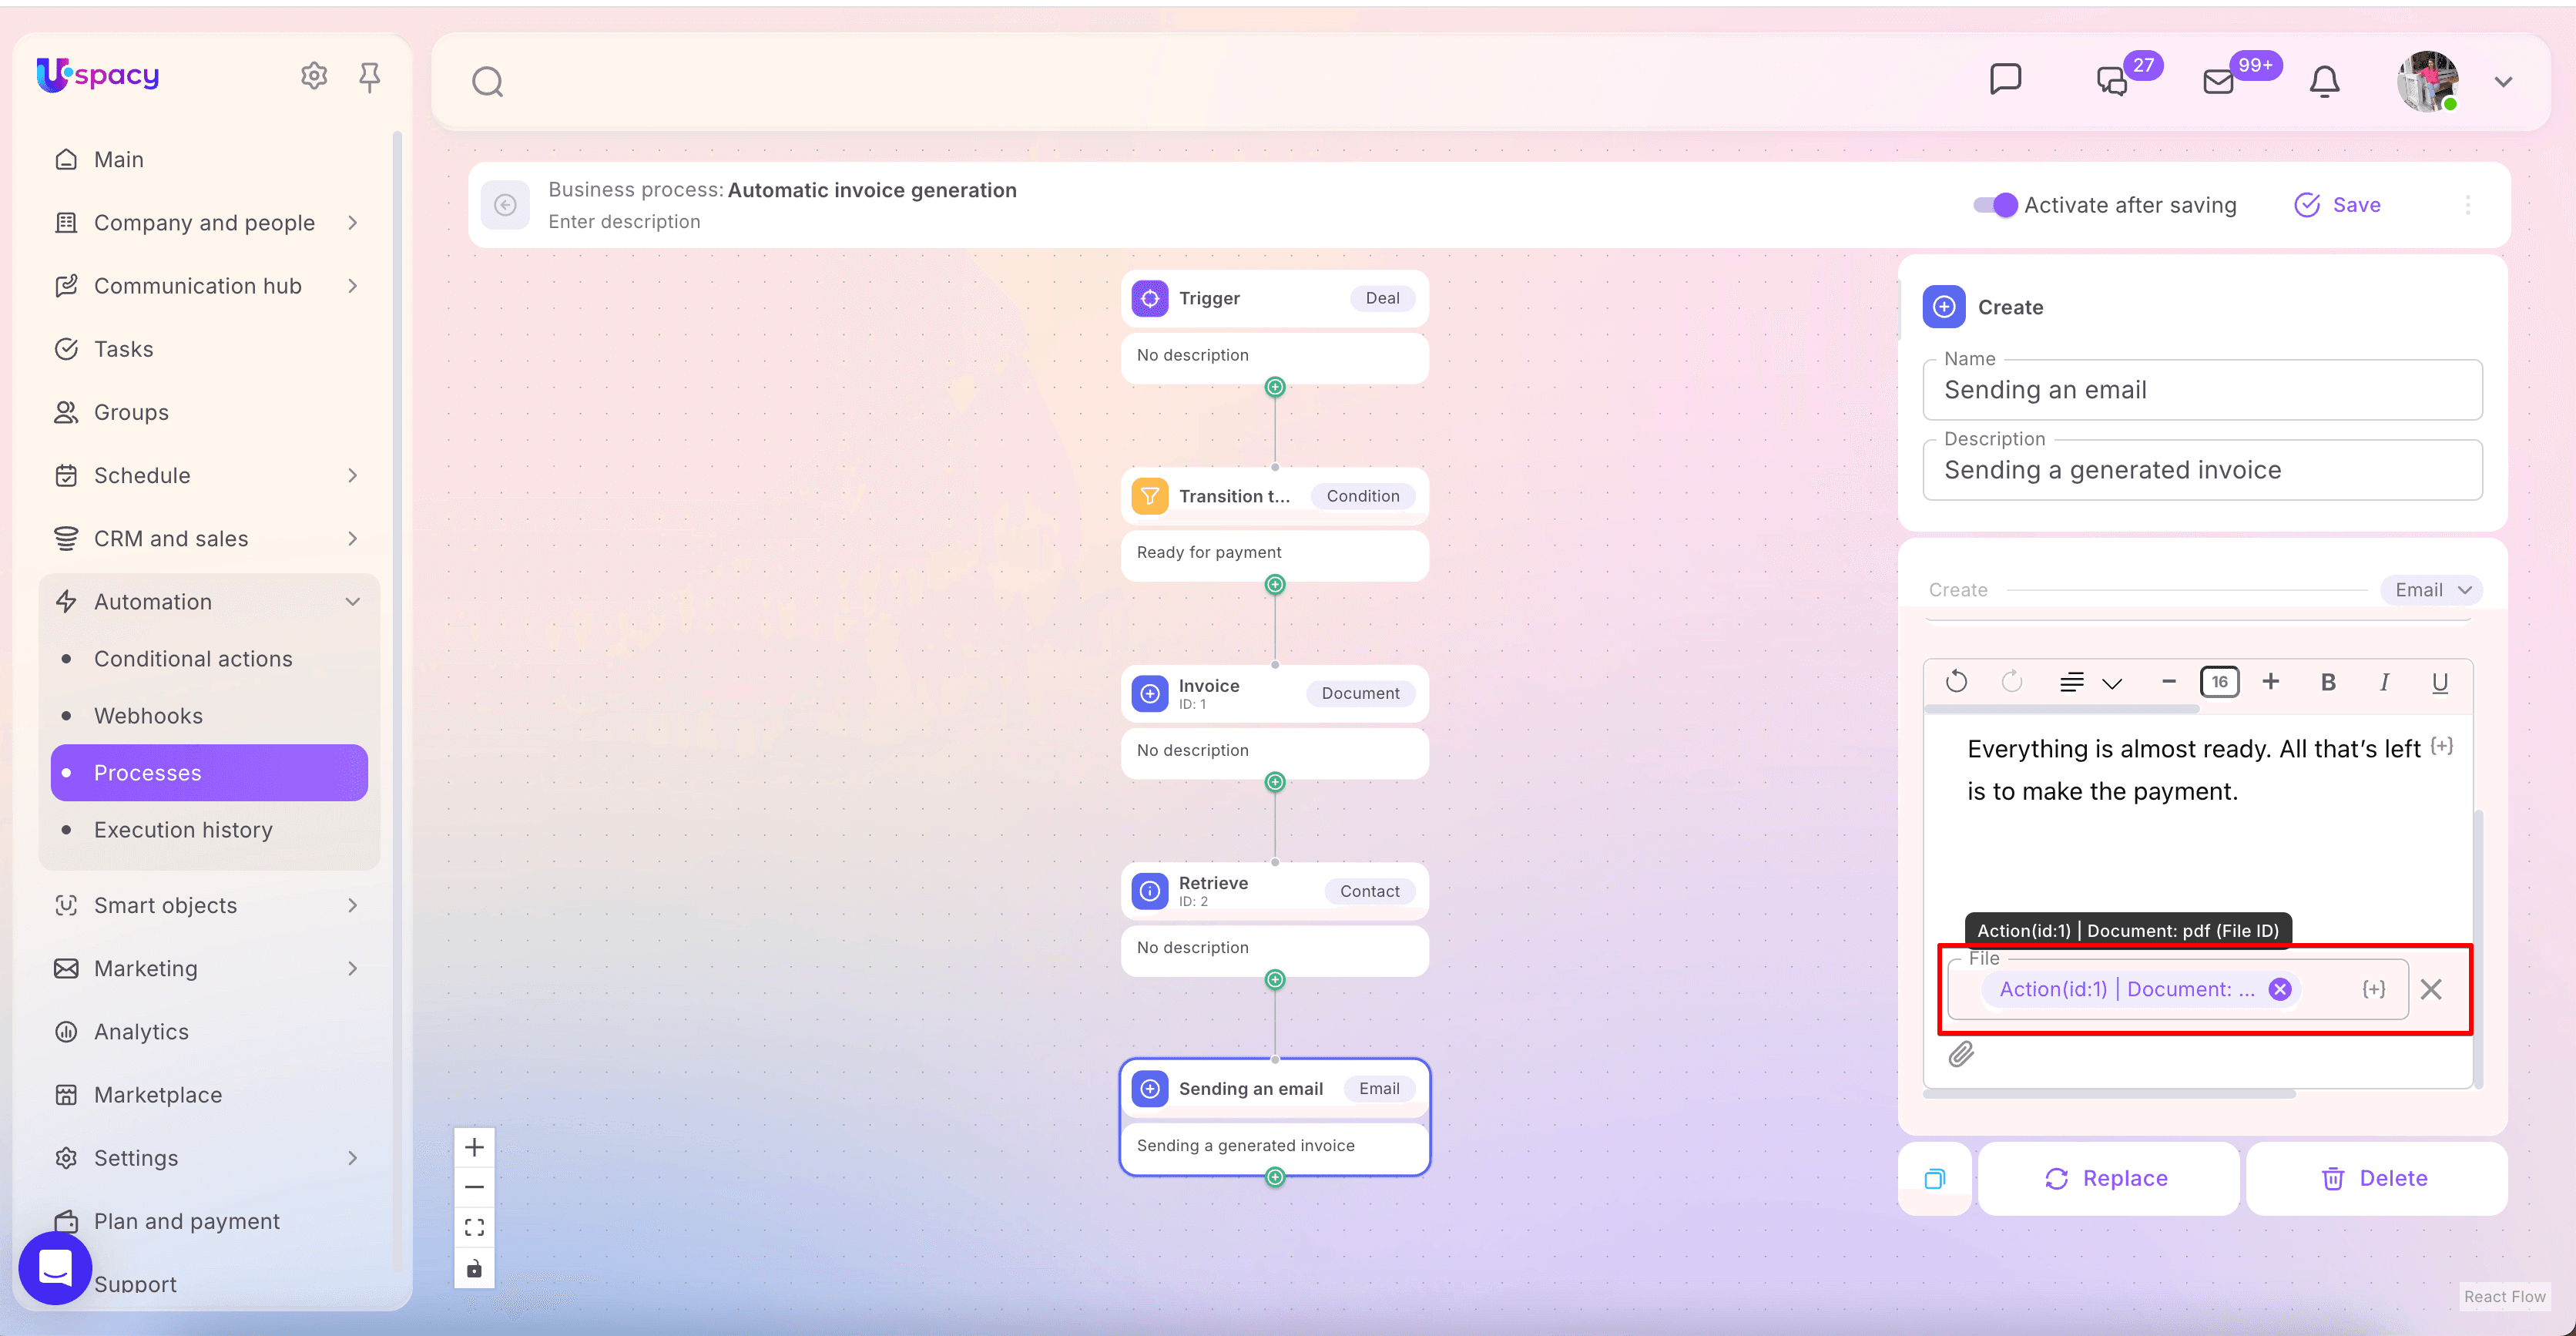The width and height of the screenshot is (2576, 1336).
Task: Open Conditional actions in sidebar
Action: point(193,659)
